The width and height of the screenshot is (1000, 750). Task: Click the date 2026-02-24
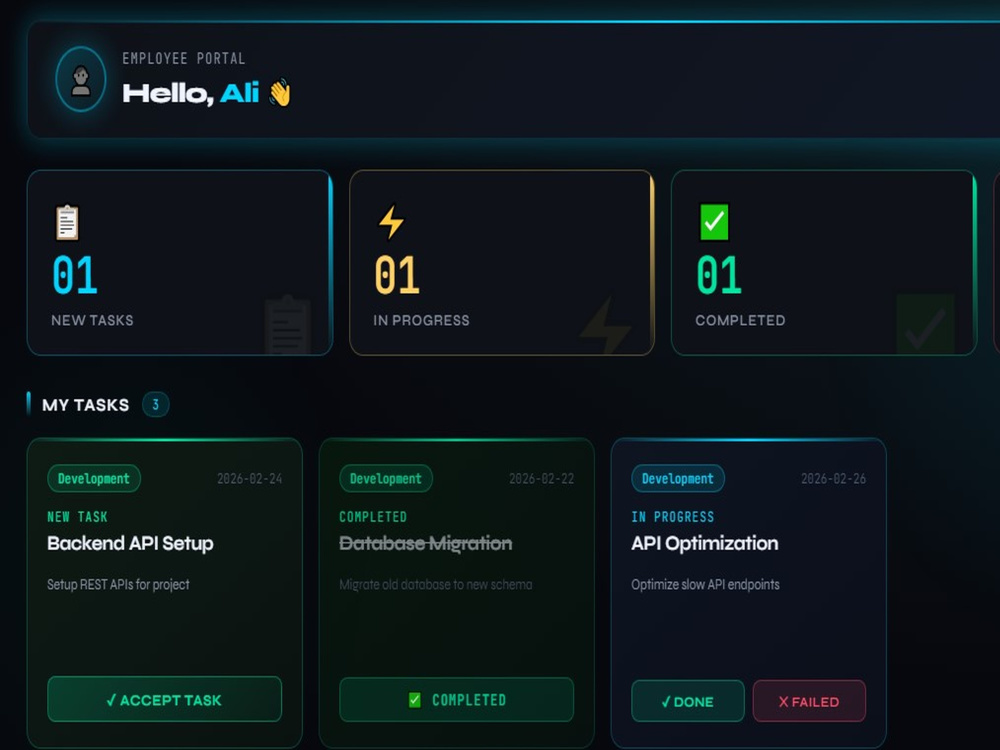(249, 478)
